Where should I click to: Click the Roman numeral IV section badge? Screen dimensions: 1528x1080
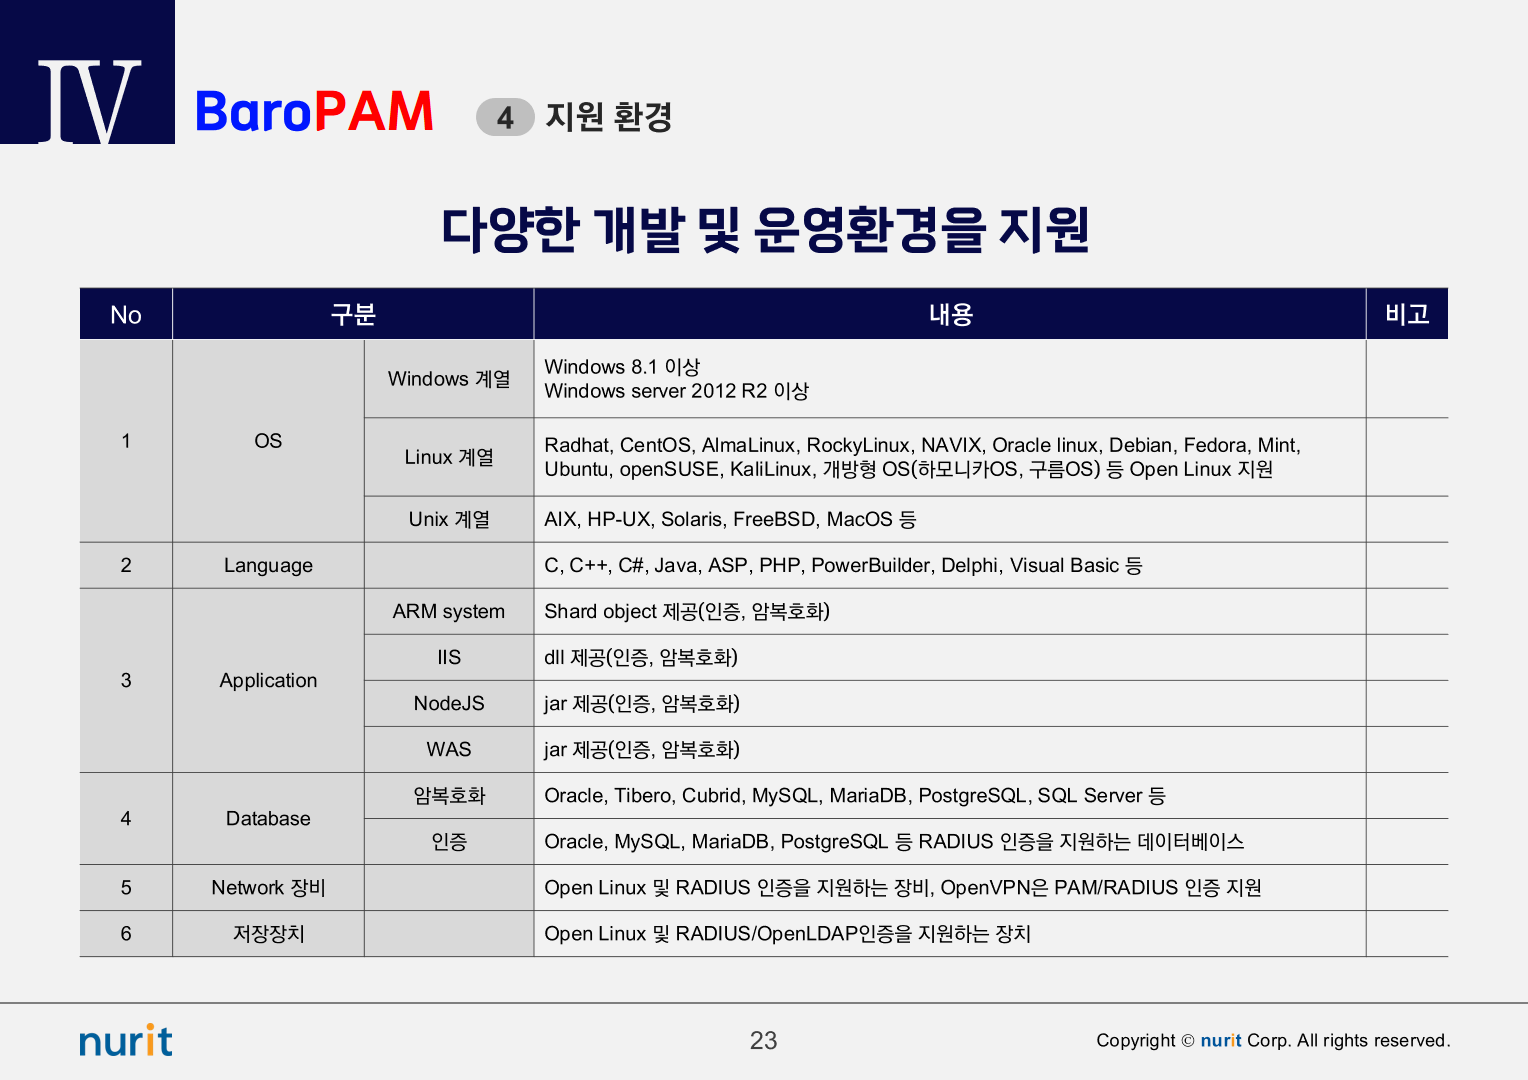88,72
